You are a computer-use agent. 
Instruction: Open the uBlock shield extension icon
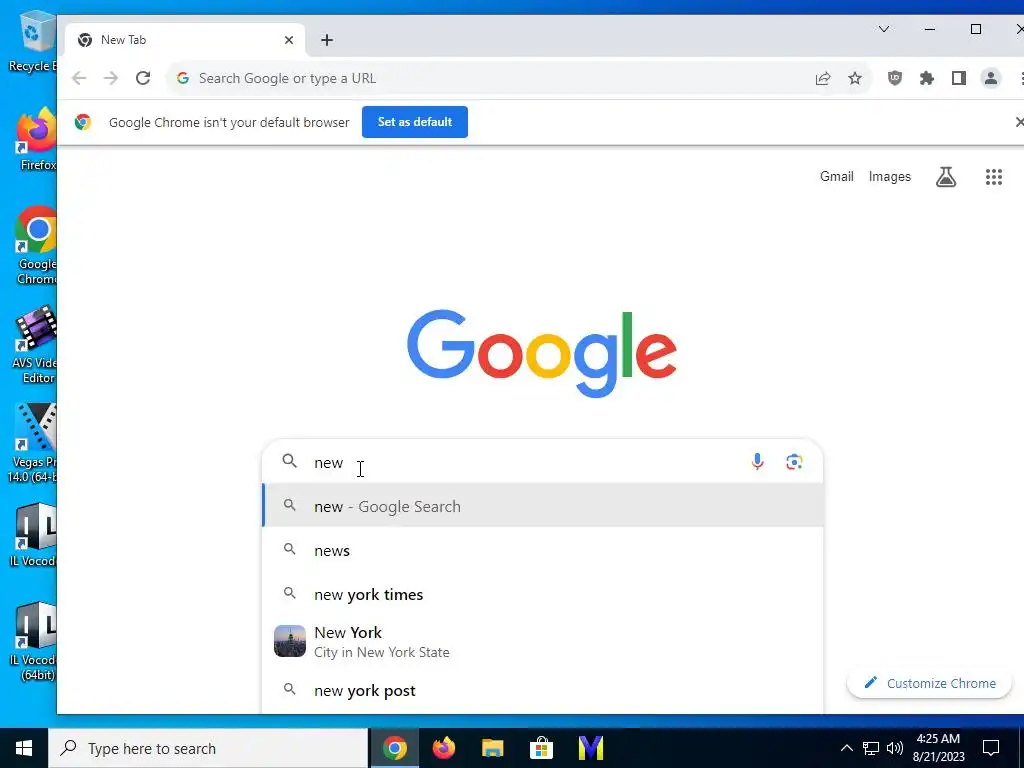coord(895,78)
